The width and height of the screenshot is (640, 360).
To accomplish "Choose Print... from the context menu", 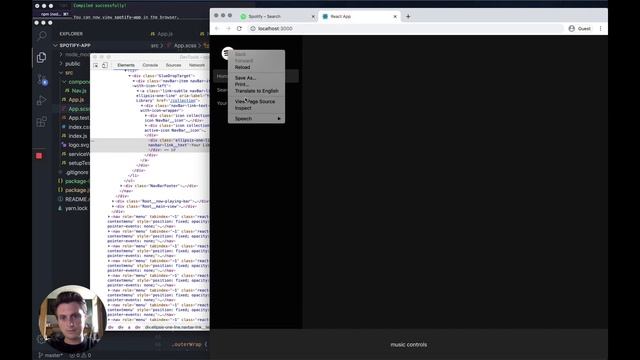I will pos(256,84).
